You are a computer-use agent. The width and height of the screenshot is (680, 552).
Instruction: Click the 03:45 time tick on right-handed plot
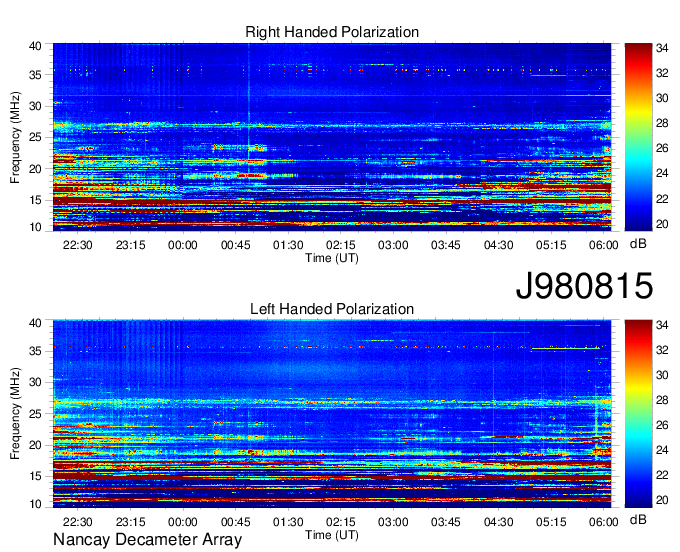click(x=445, y=245)
